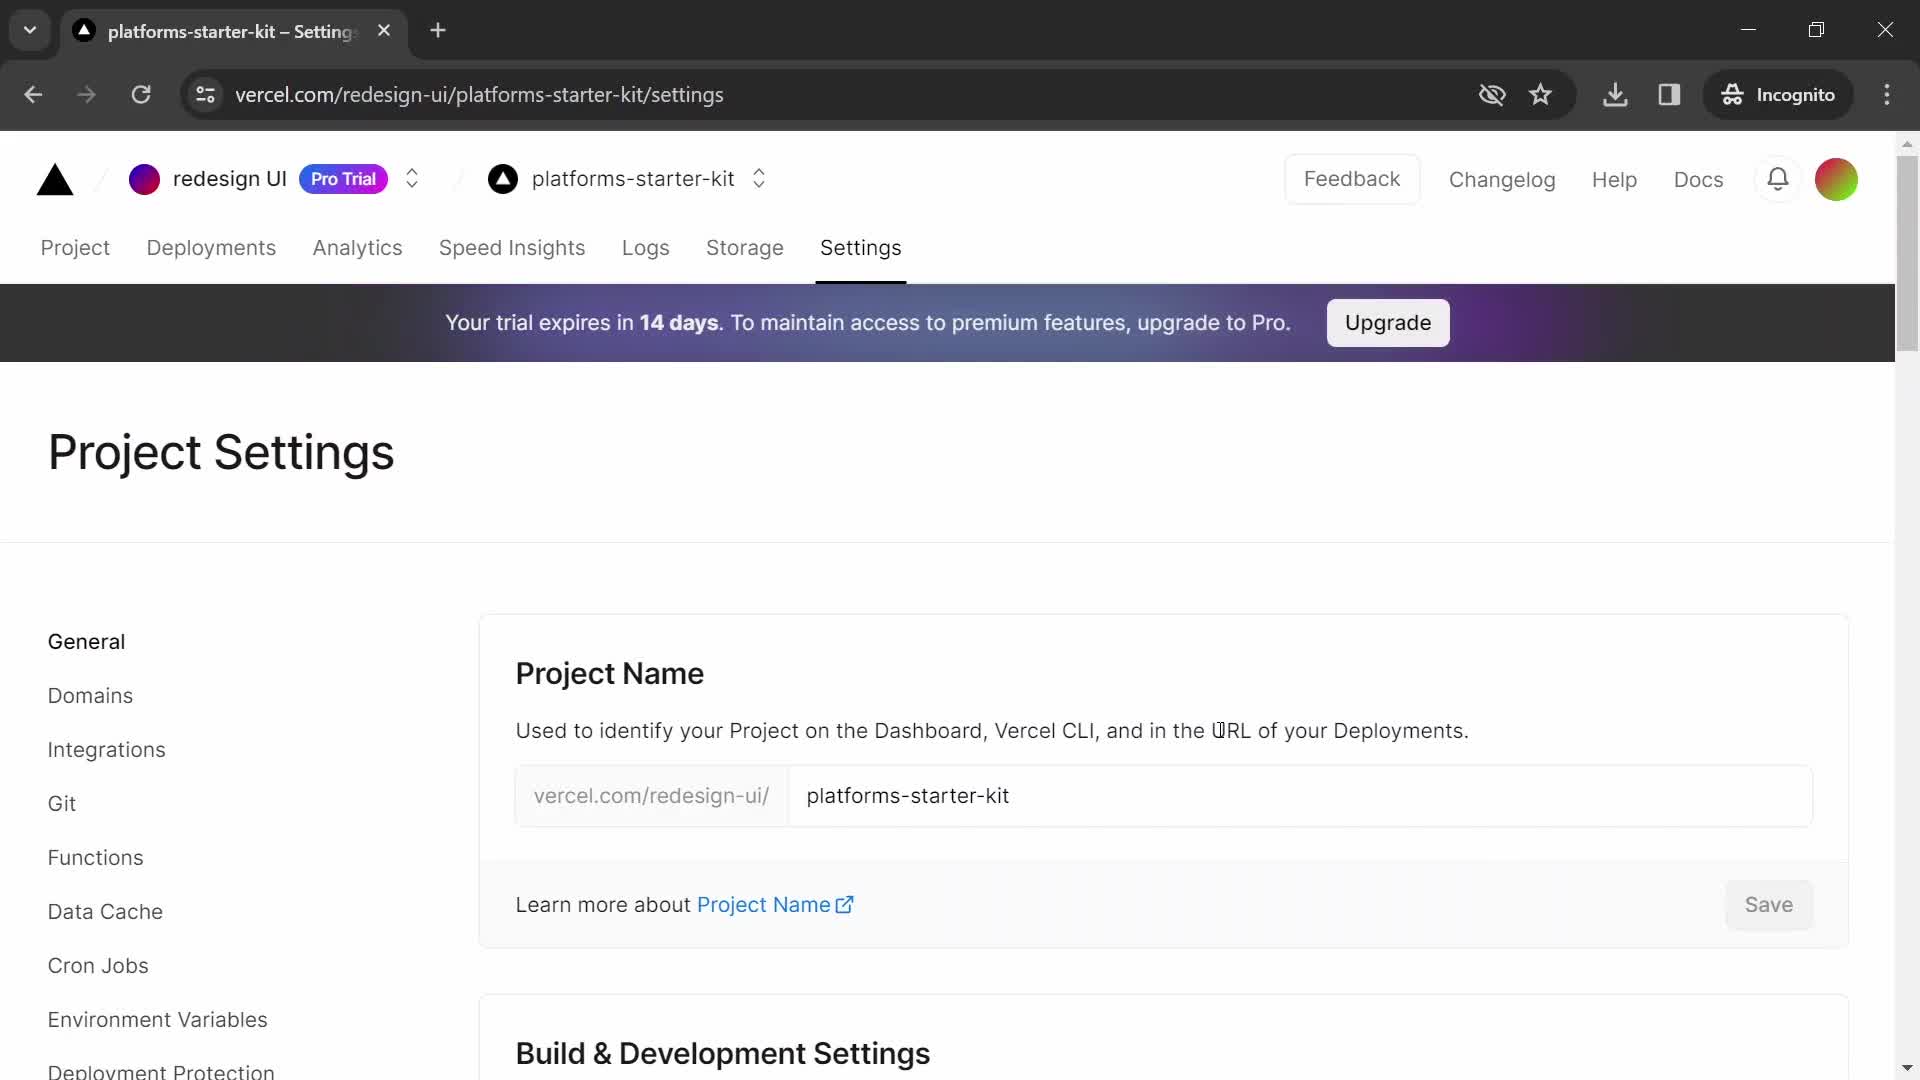1920x1080 pixels.
Task: Click the scrollbar up arrow
Action: point(1907,145)
